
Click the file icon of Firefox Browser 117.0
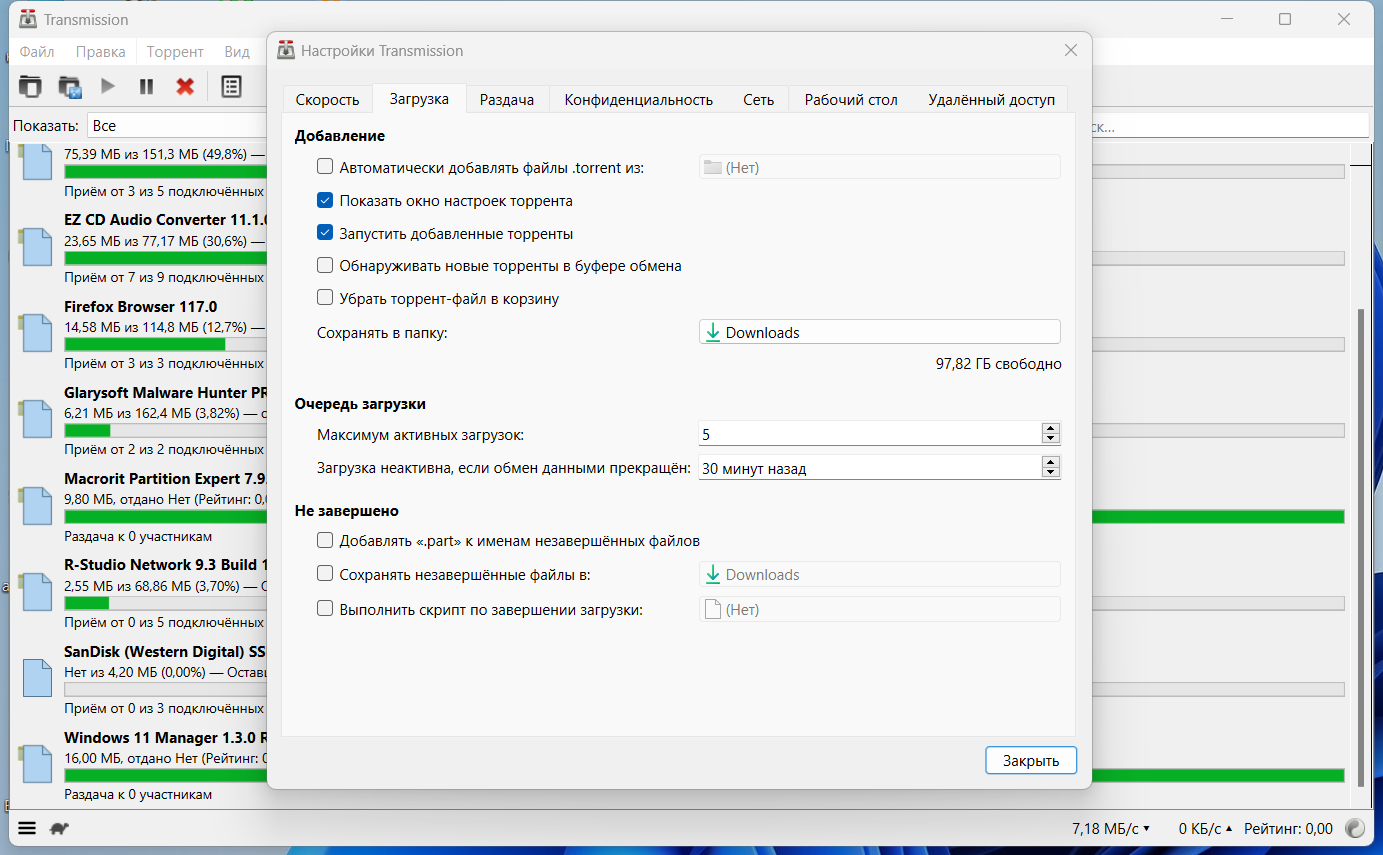[x=35, y=333]
